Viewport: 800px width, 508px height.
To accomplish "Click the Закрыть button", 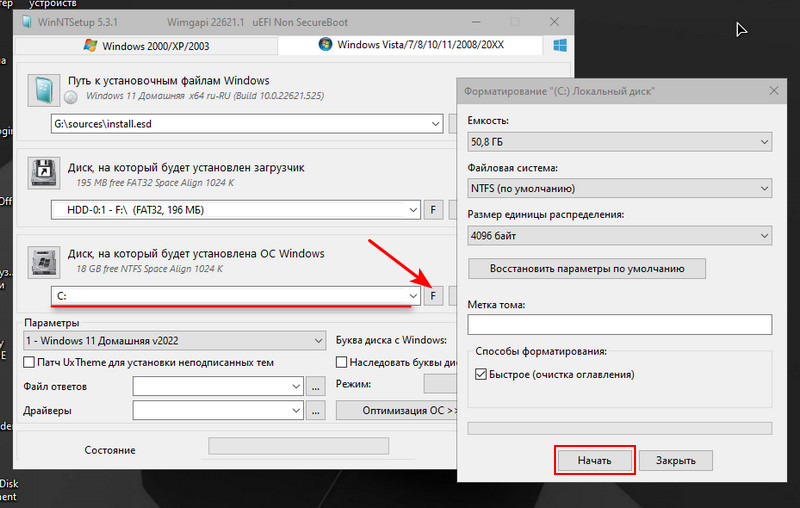I will [676, 461].
